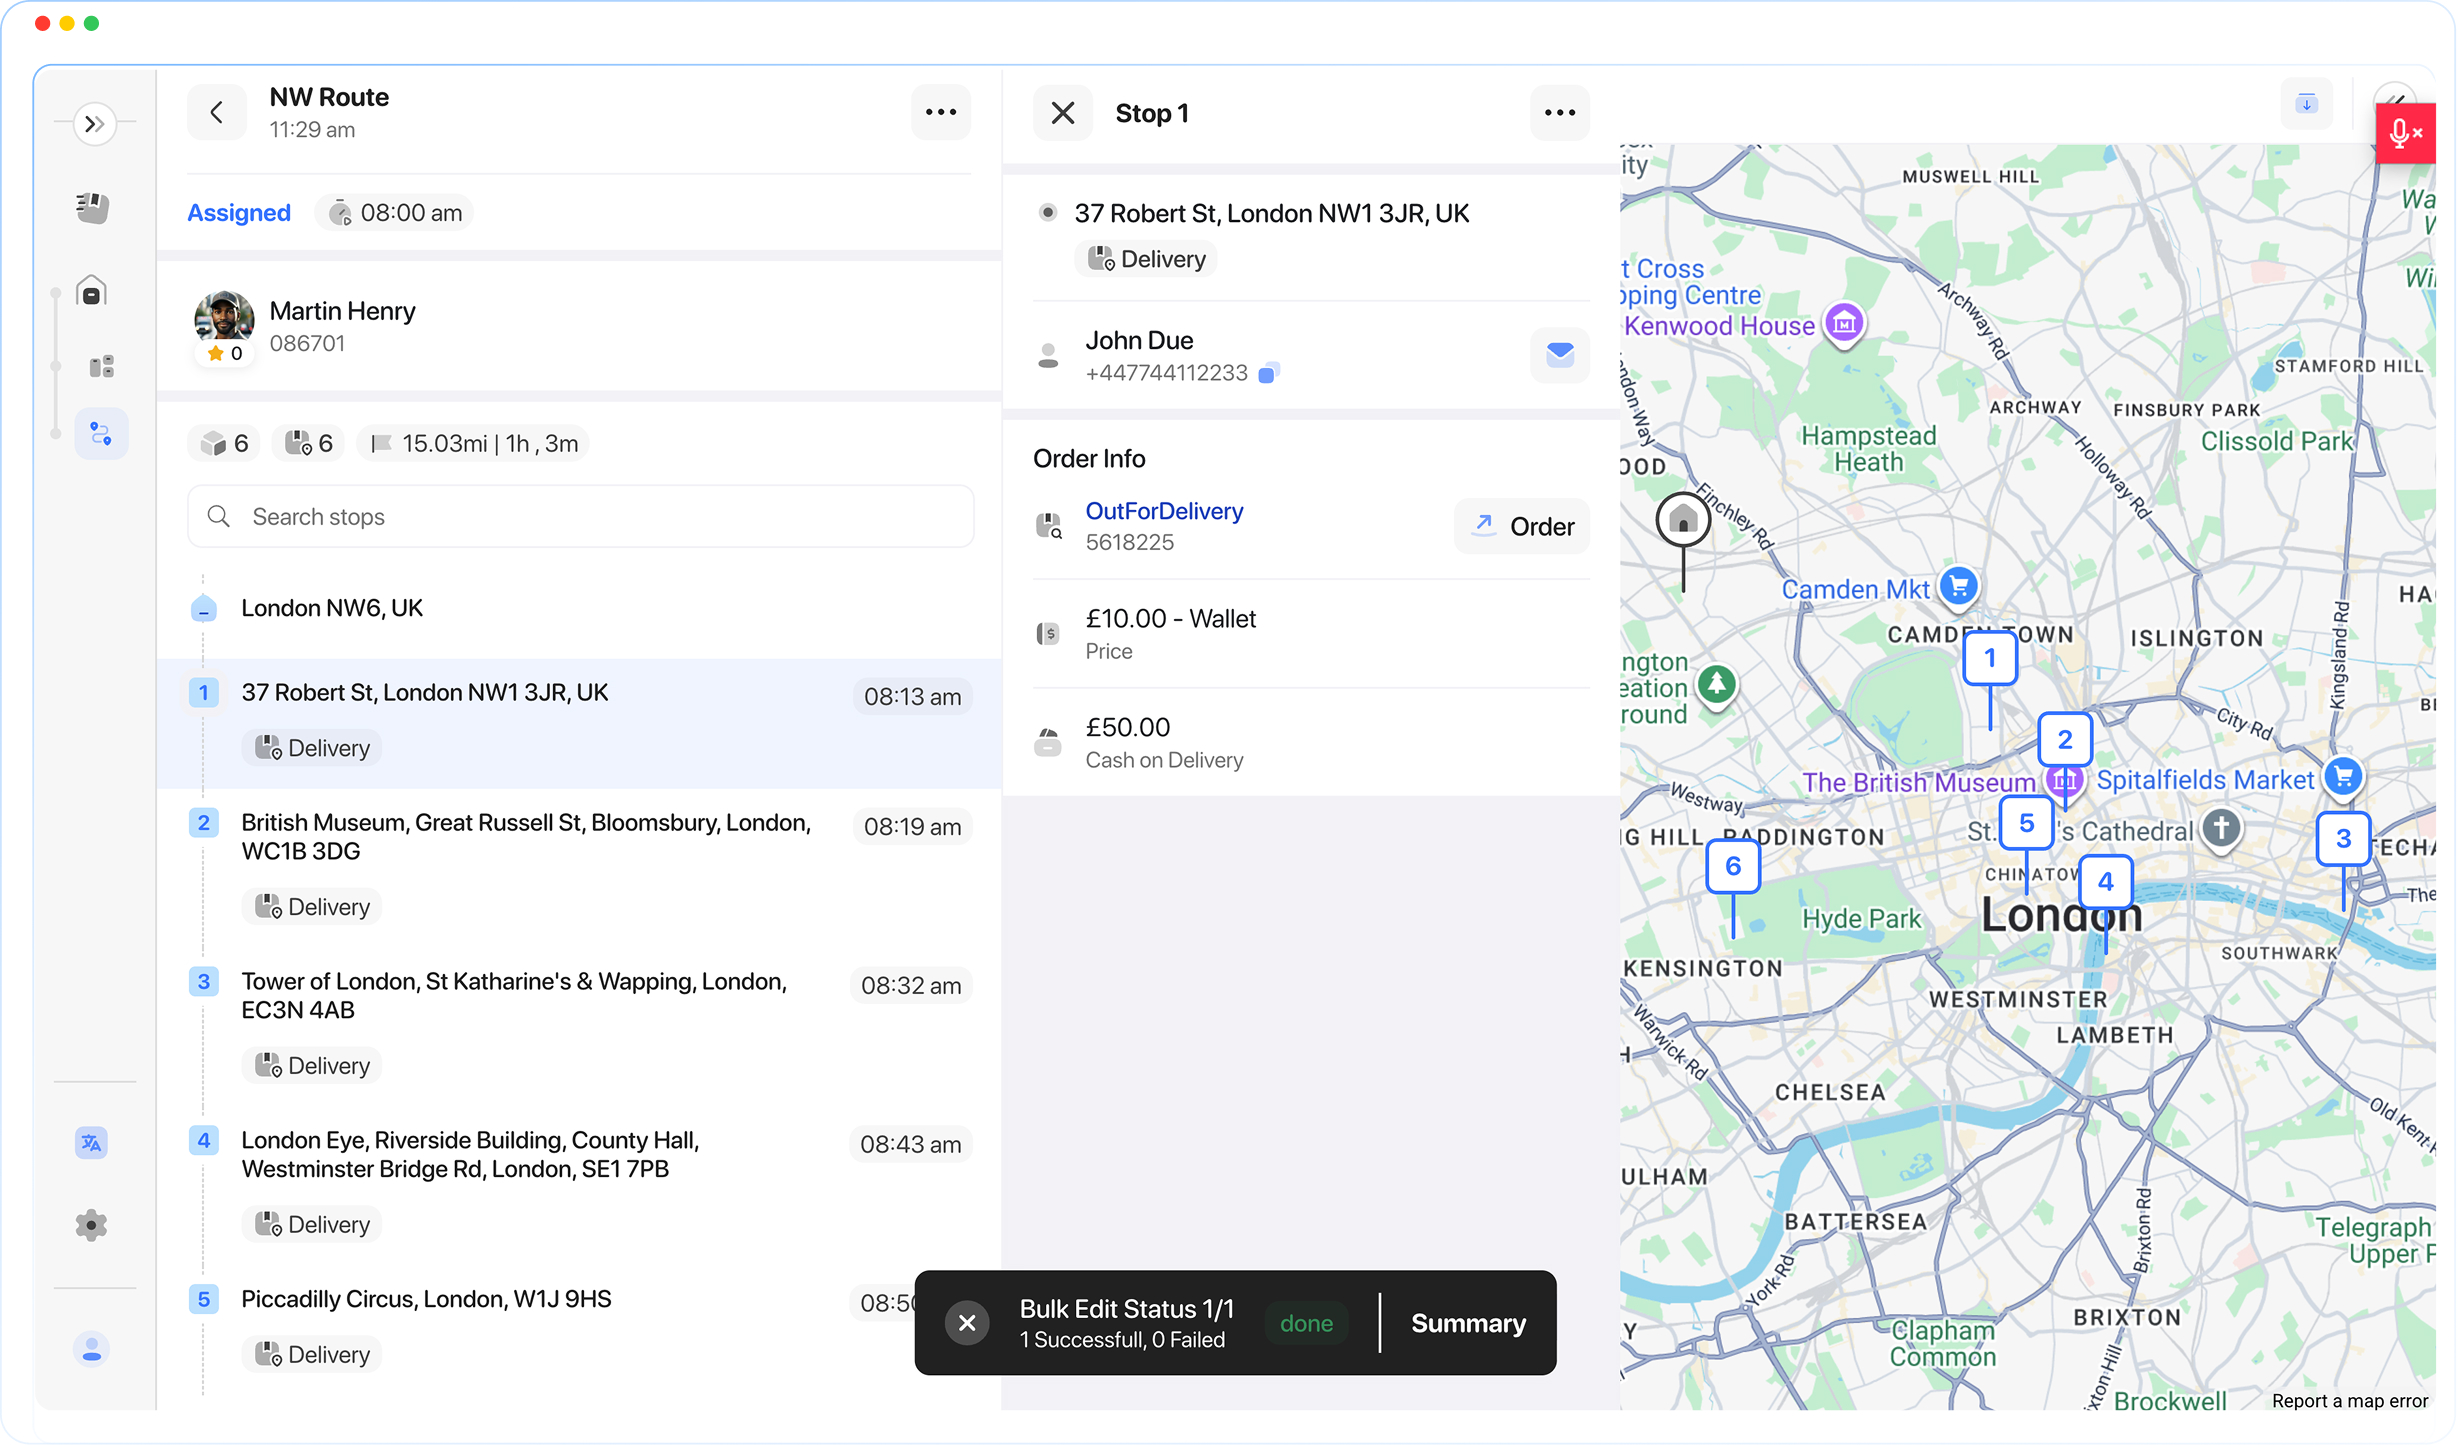Copy John Due's phone number

click(x=1268, y=372)
